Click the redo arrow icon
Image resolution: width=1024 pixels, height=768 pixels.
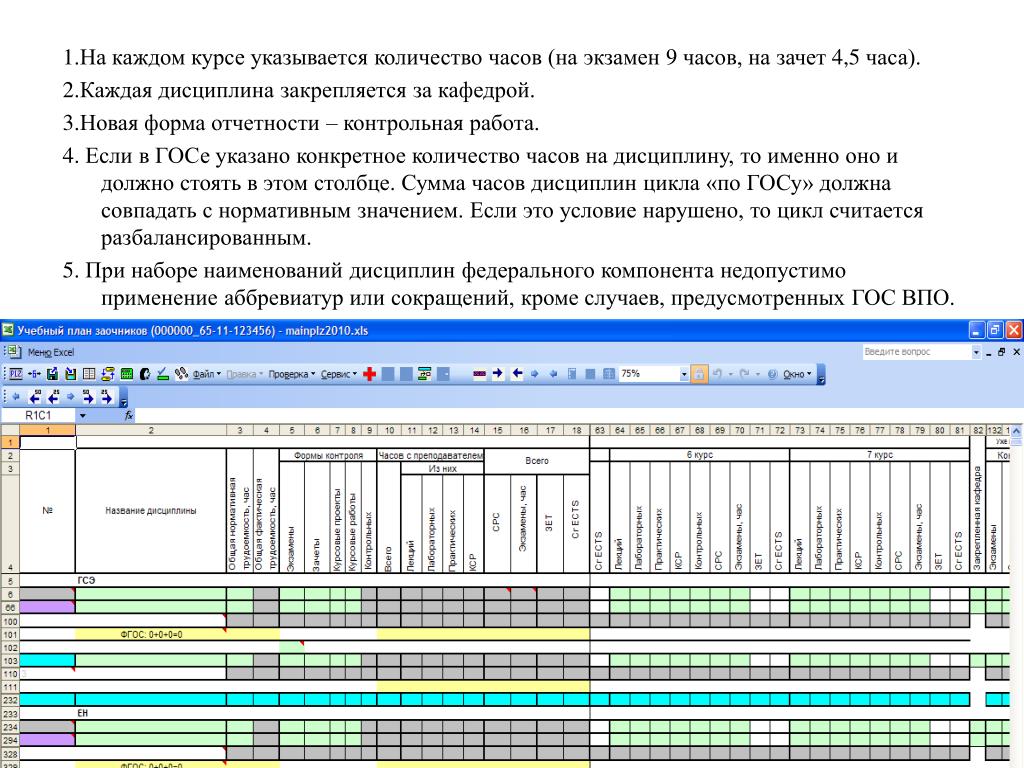744,374
